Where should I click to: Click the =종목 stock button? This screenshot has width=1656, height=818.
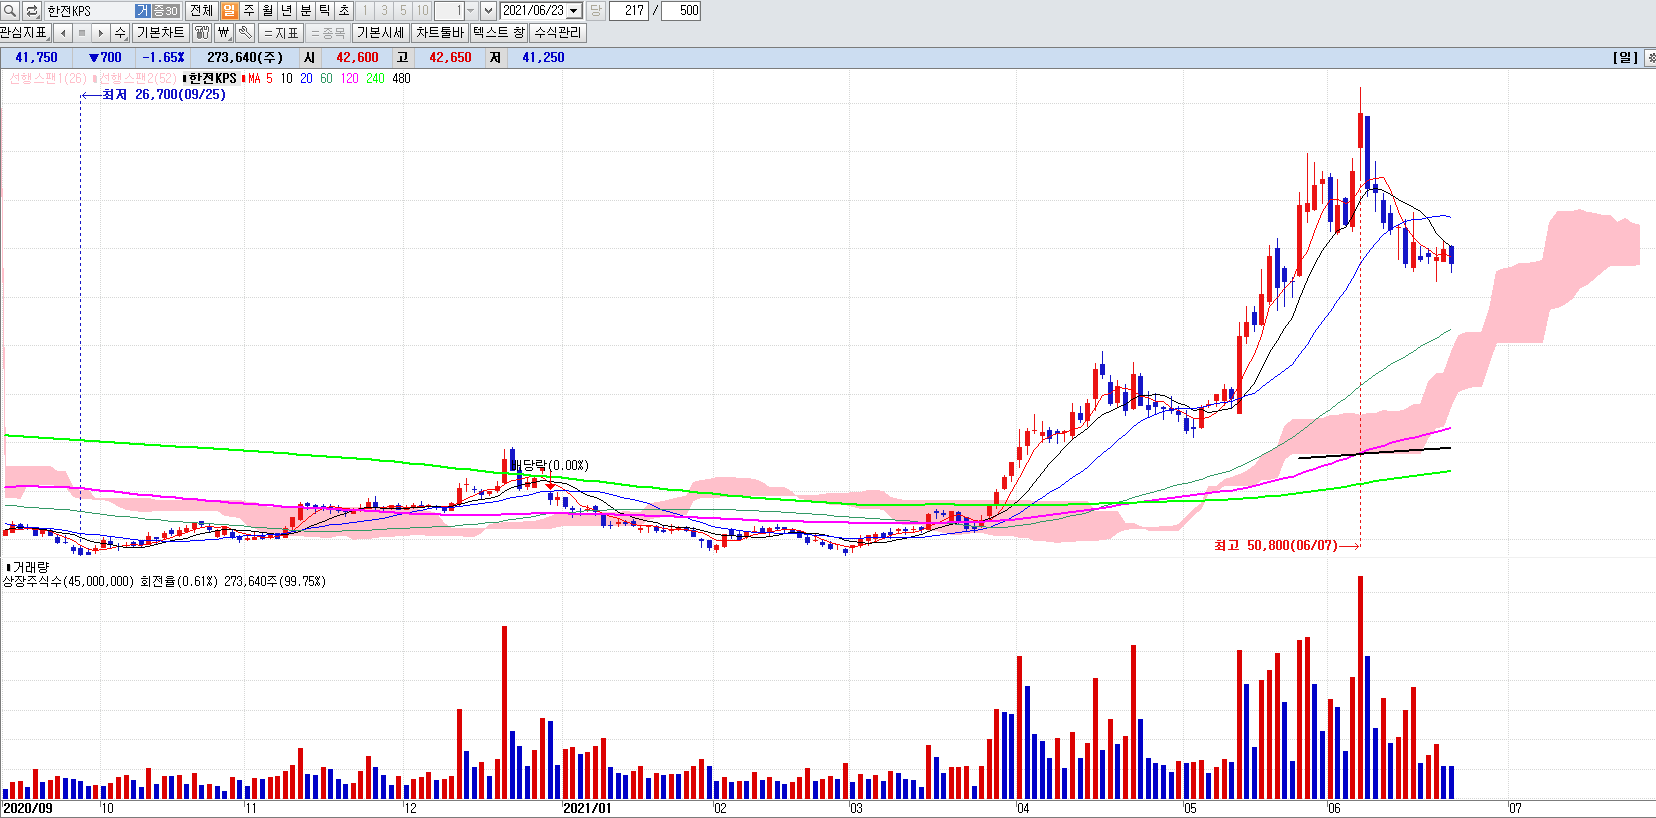(328, 33)
